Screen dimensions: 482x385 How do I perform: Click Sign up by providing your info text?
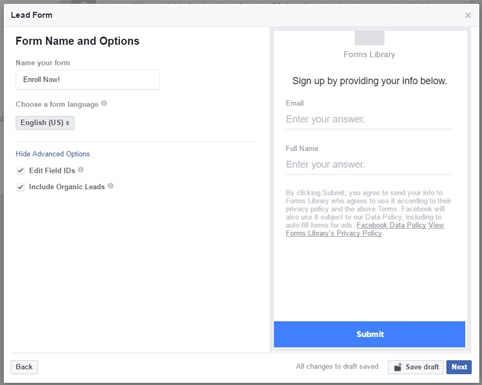click(369, 81)
